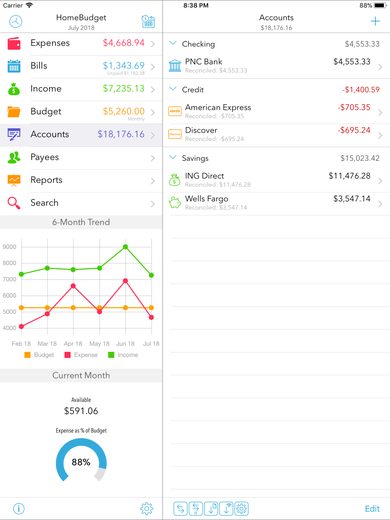The height and width of the screenshot is (520, 390).
Task: Open accounts settings gear in bottom toolbar
Action: tap(241, 509)
